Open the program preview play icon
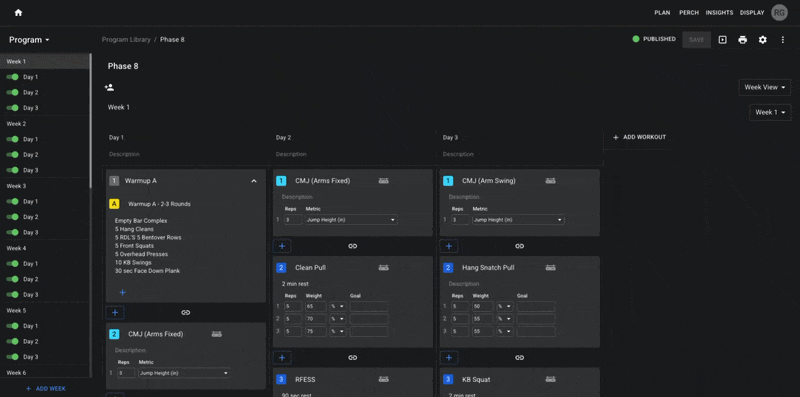 click(x=722, y=40)
